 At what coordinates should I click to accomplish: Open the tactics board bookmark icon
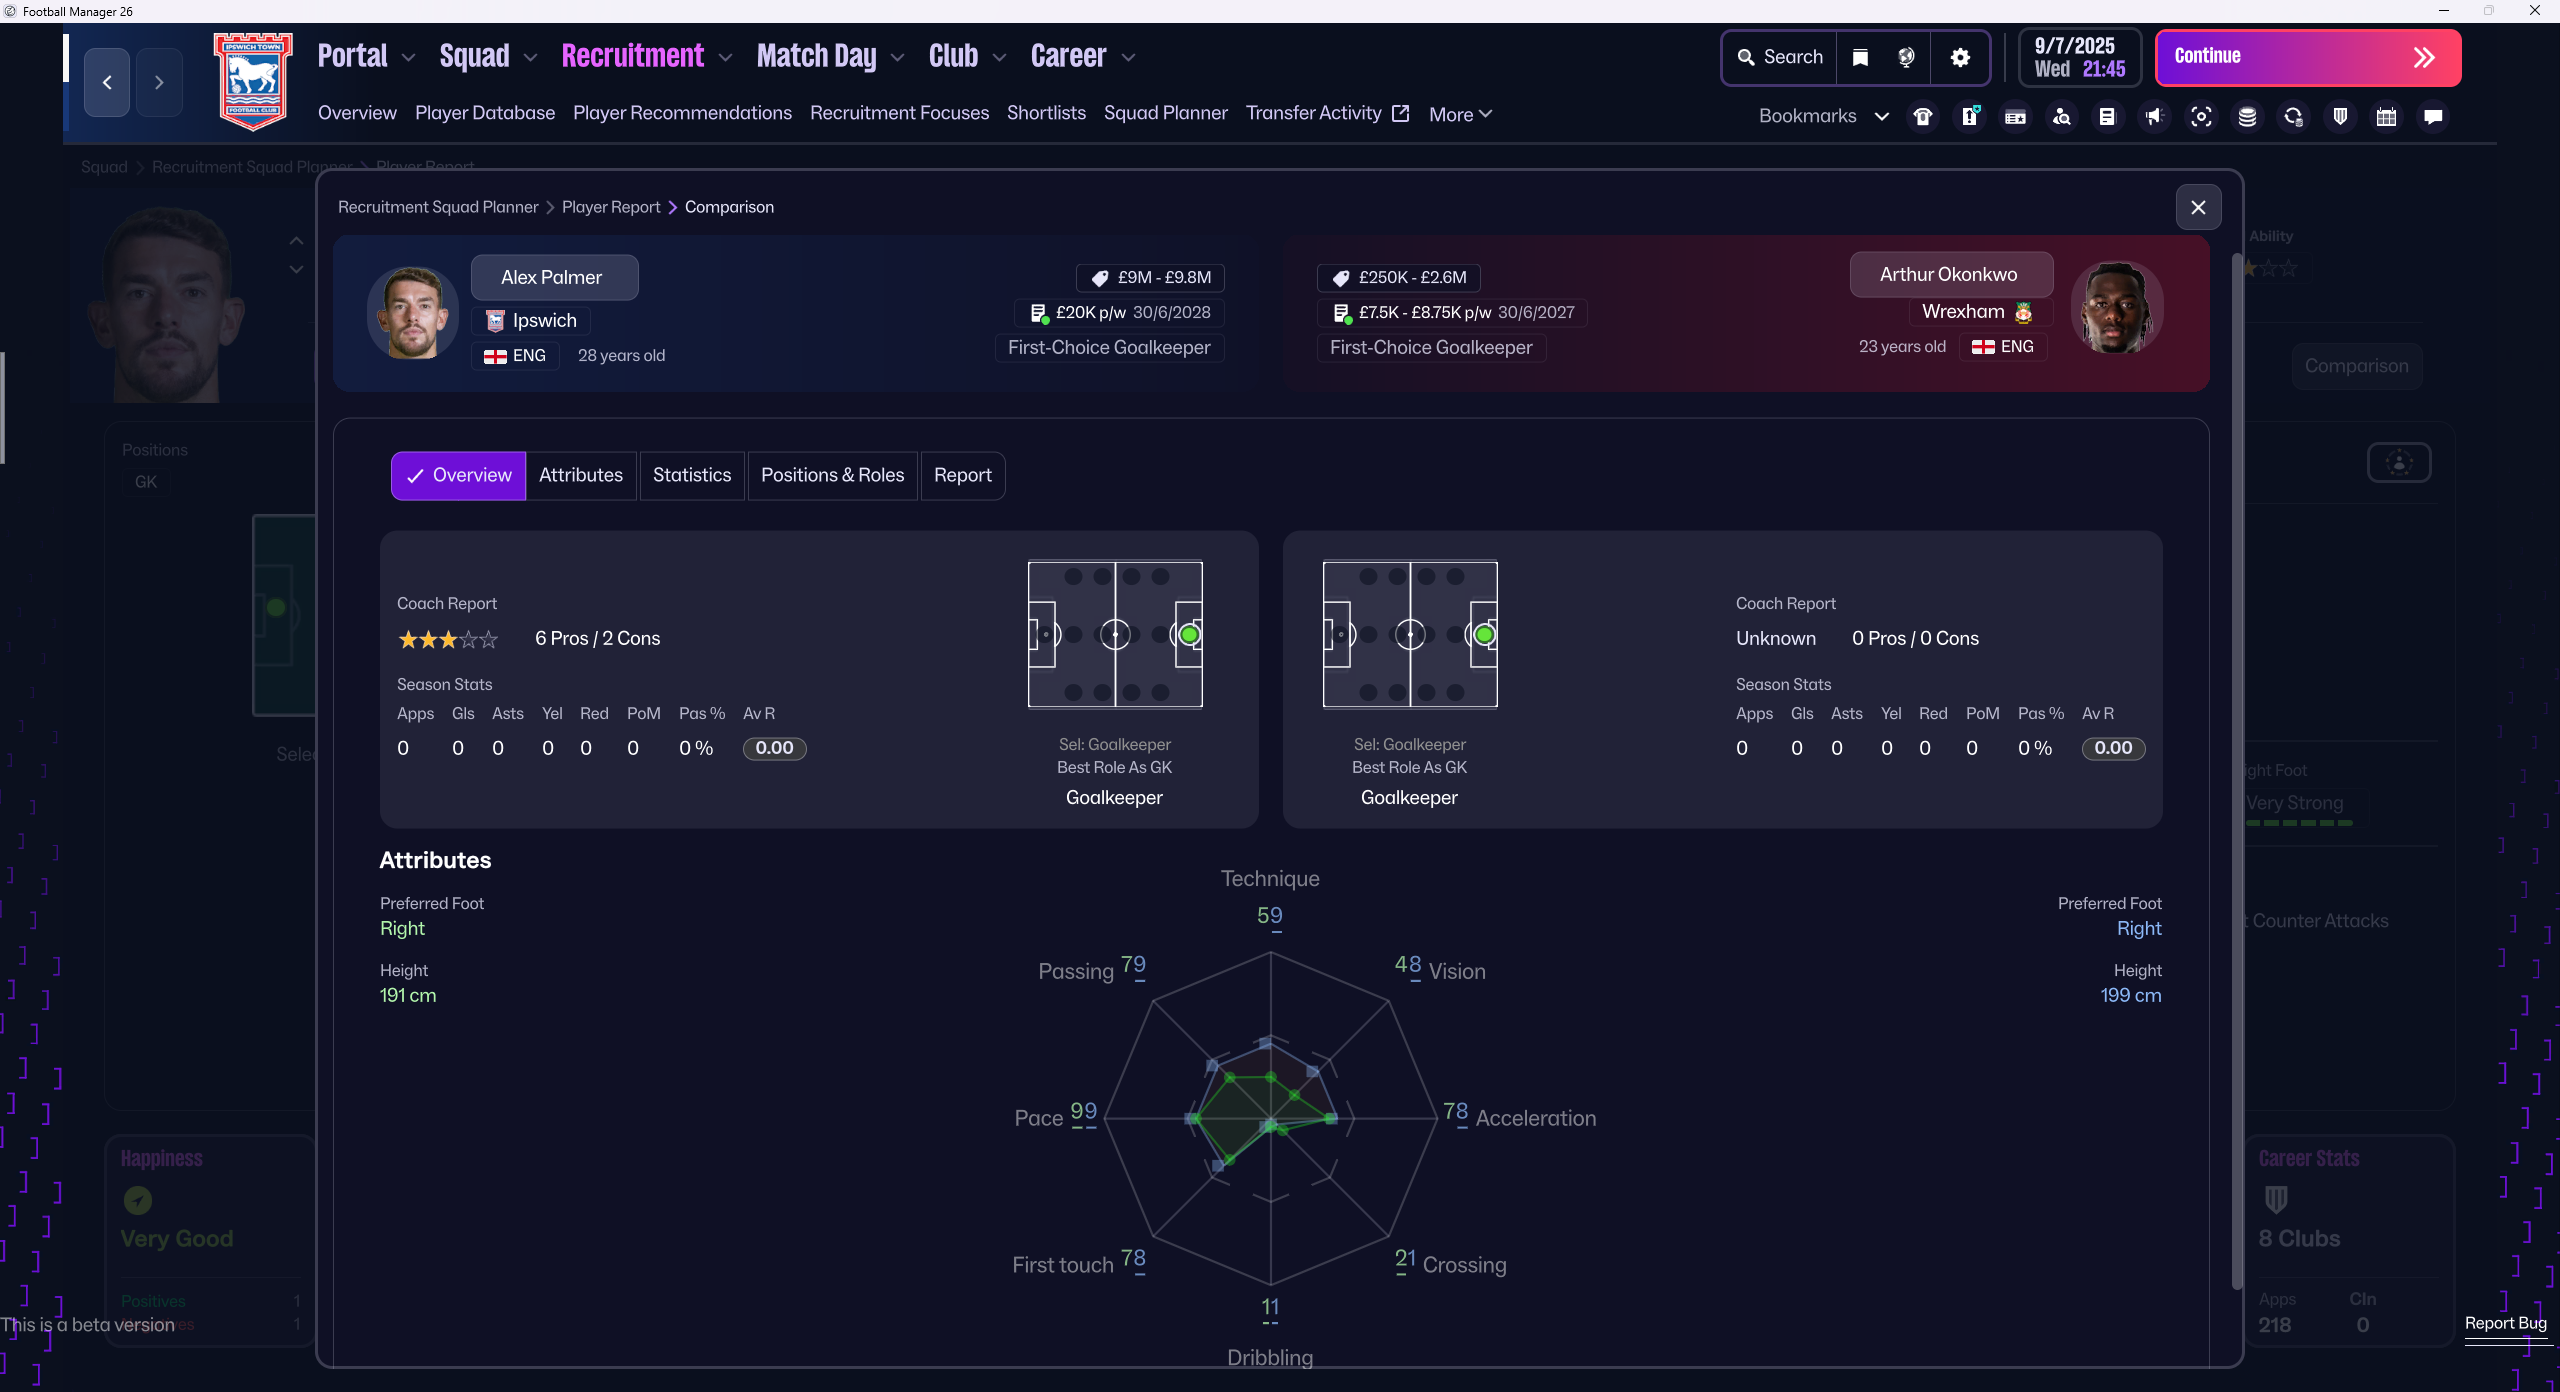1969,117
